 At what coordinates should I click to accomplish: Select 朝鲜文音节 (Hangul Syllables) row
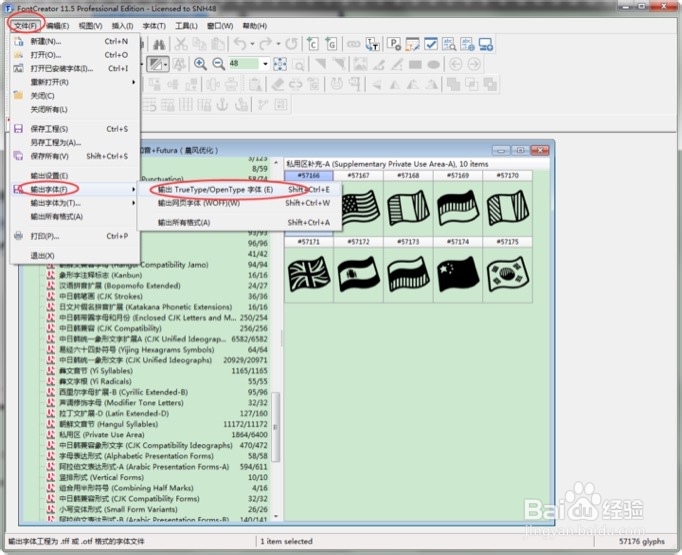(157, 424)
